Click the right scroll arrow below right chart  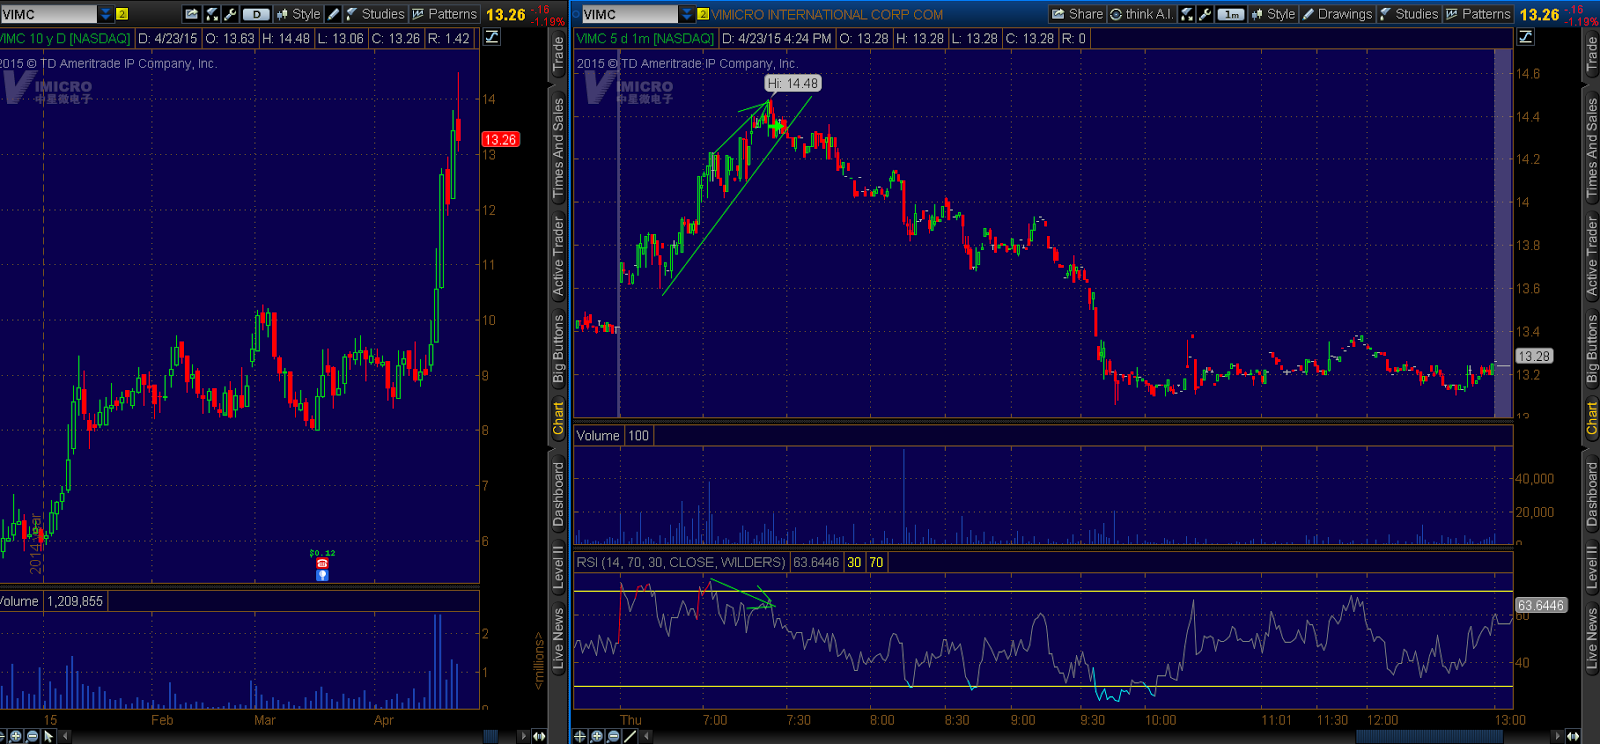tap(1557, 736)
